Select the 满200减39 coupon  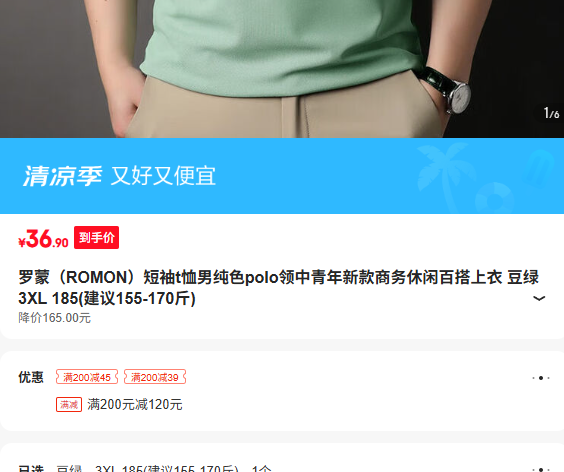(x=155, y=377)
